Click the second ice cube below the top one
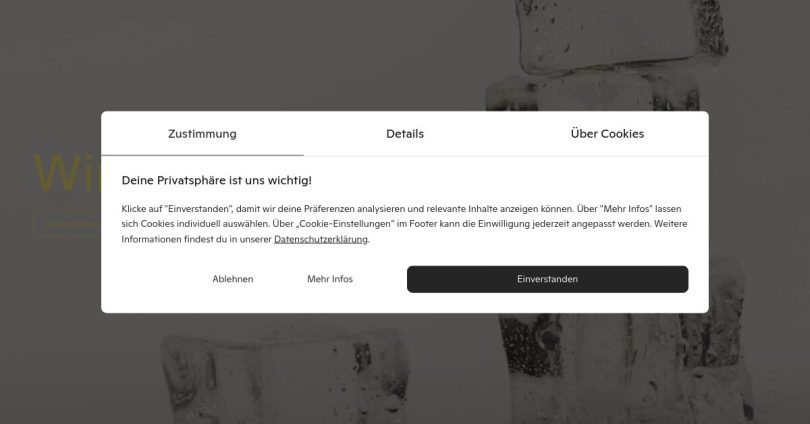The width and height of the screenshot is (810, 424). coord(594,93)
